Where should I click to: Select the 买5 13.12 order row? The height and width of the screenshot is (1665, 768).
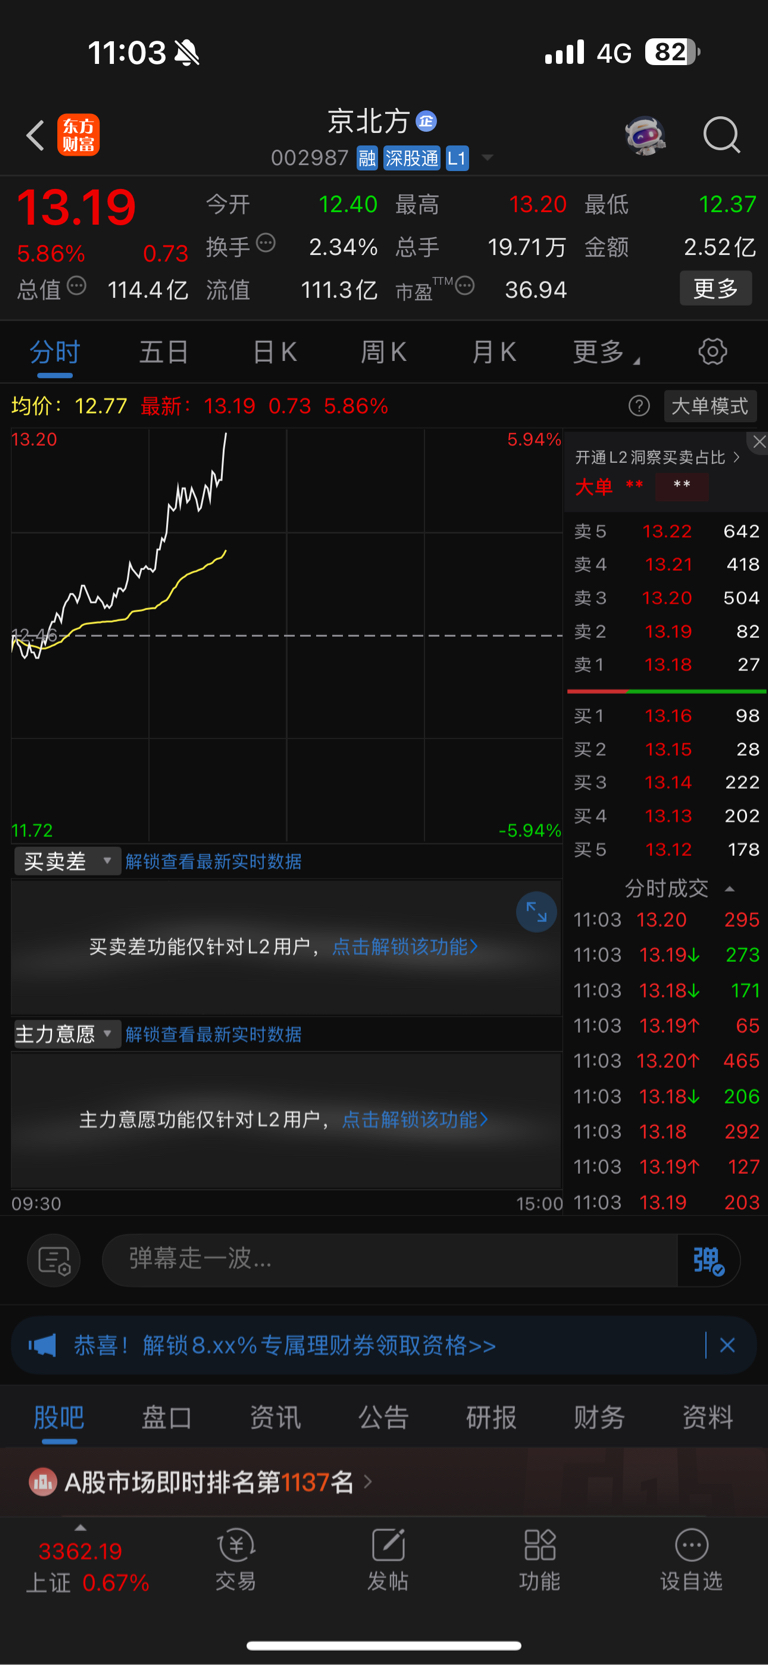point(666,849)
